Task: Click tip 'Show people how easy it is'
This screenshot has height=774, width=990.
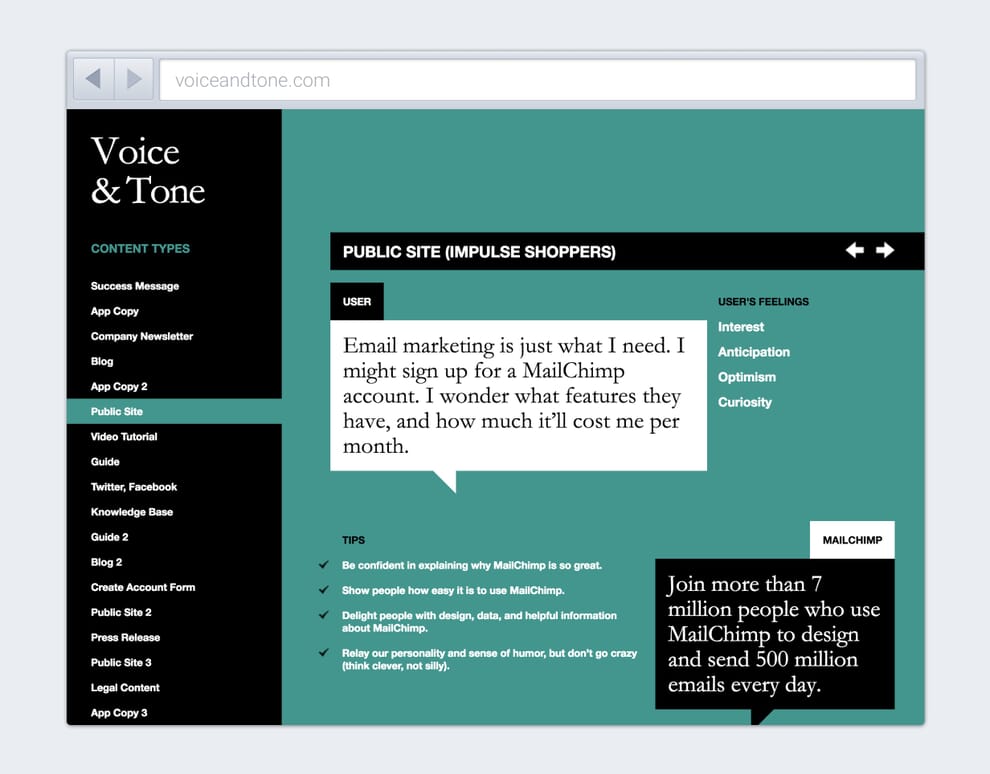Action: pyautogui.click(x=453, y=590)
